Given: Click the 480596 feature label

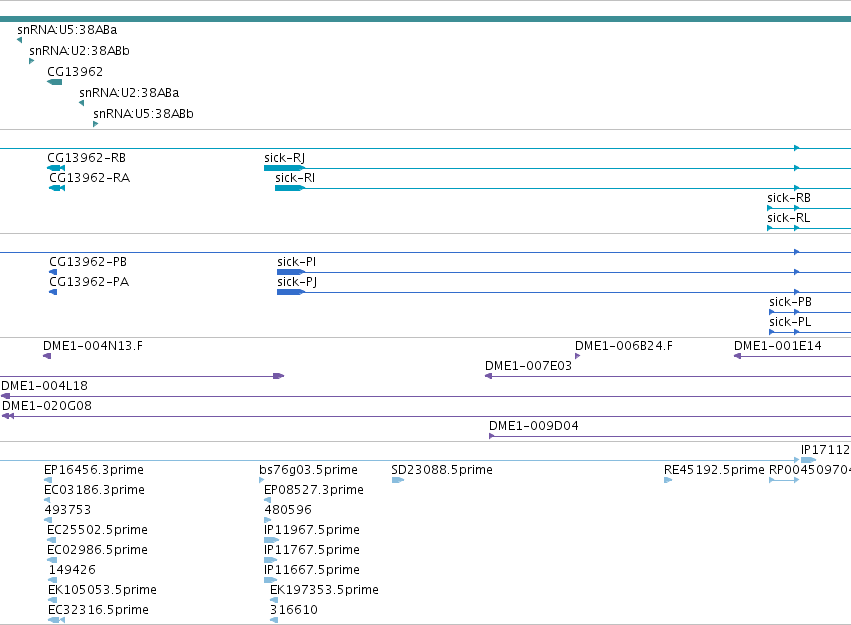Looking at the screenshot, I should click(288, 510).
